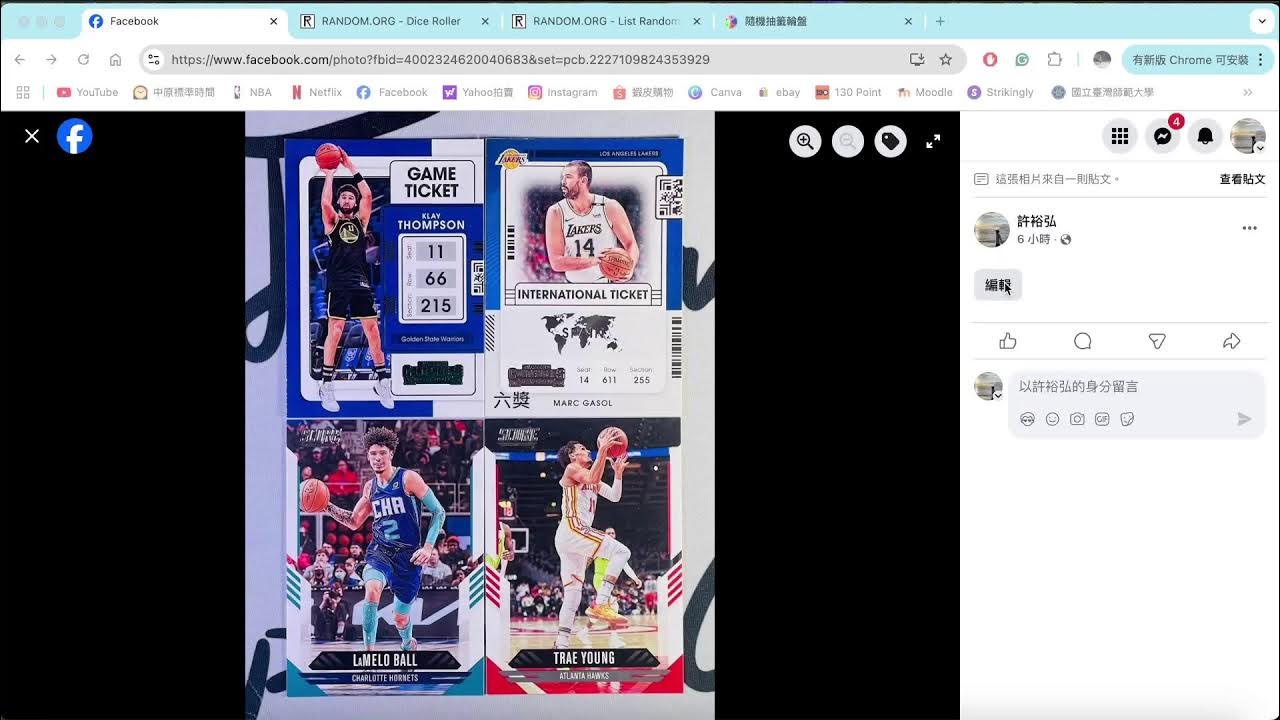Viewport: 1280px width, 720px height.
Task: Open the Chrome profile avatar
Action: 1102,60
